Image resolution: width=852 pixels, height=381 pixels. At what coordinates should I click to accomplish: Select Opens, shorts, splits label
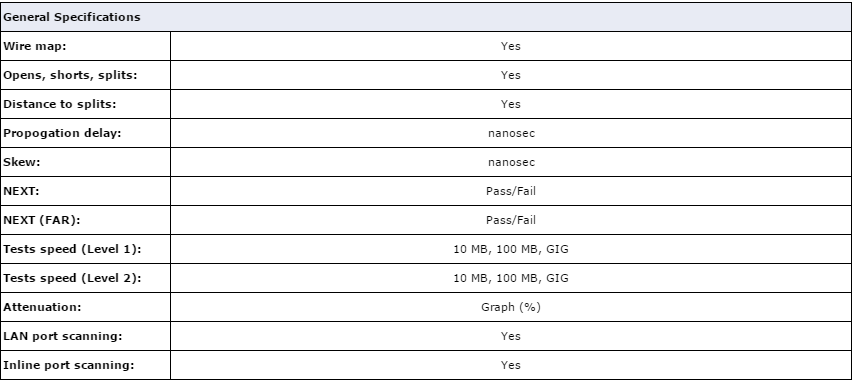(x=70, y=75)
